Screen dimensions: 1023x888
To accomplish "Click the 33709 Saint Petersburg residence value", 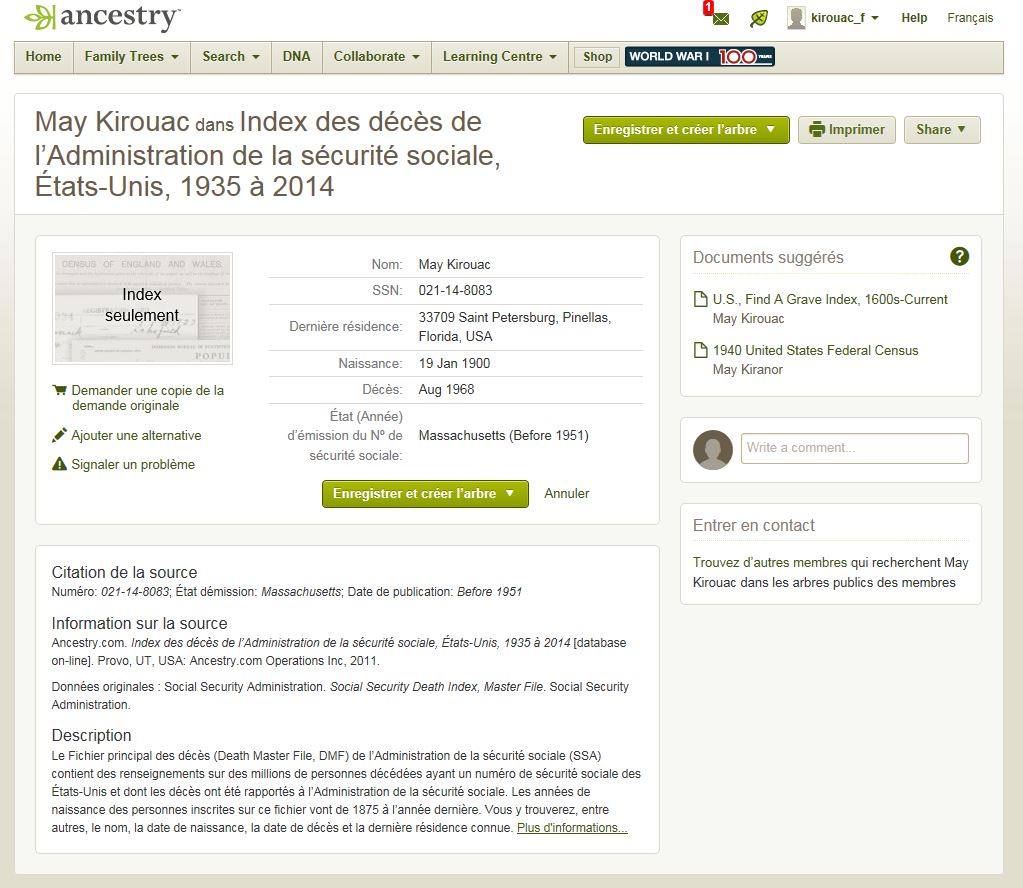I will pos(515,327).
